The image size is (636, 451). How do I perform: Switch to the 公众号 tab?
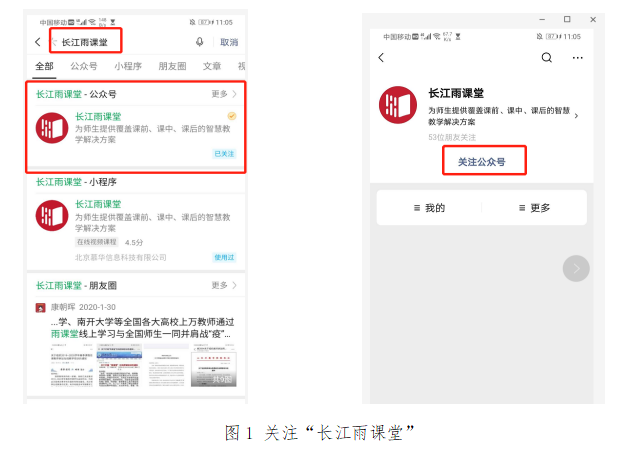84,66
